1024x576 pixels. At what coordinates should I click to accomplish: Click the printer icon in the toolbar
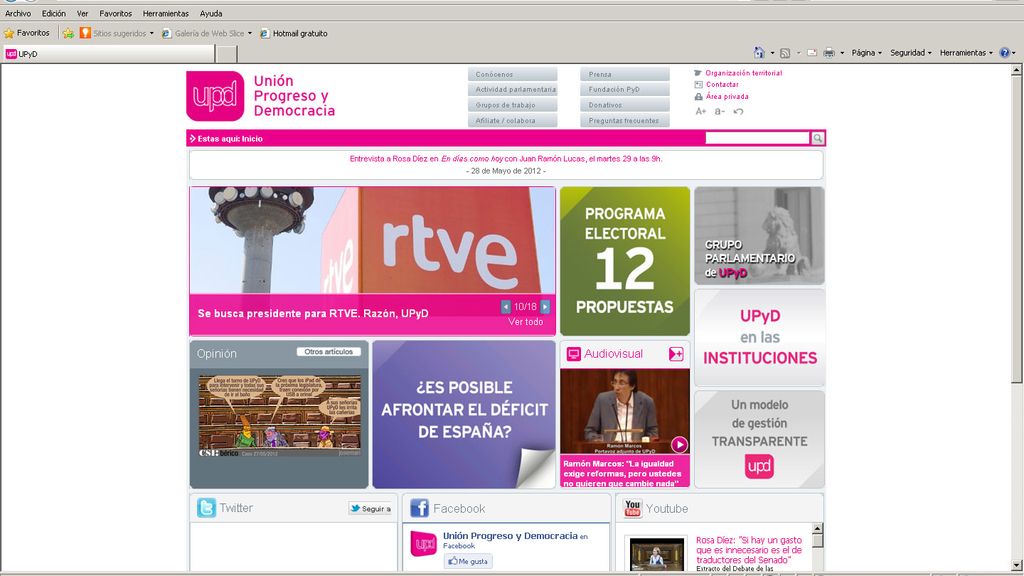click(829, 53)
